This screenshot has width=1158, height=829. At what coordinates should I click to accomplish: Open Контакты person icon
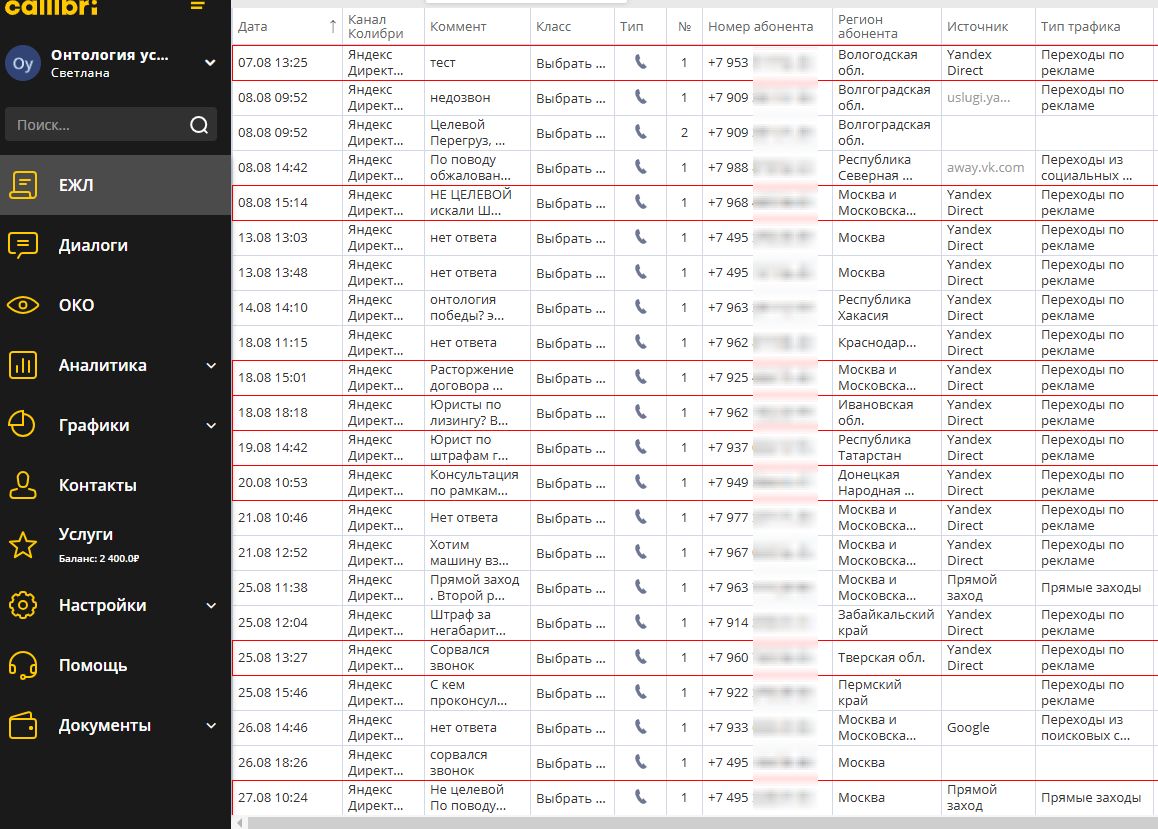(x=23, y=485)
